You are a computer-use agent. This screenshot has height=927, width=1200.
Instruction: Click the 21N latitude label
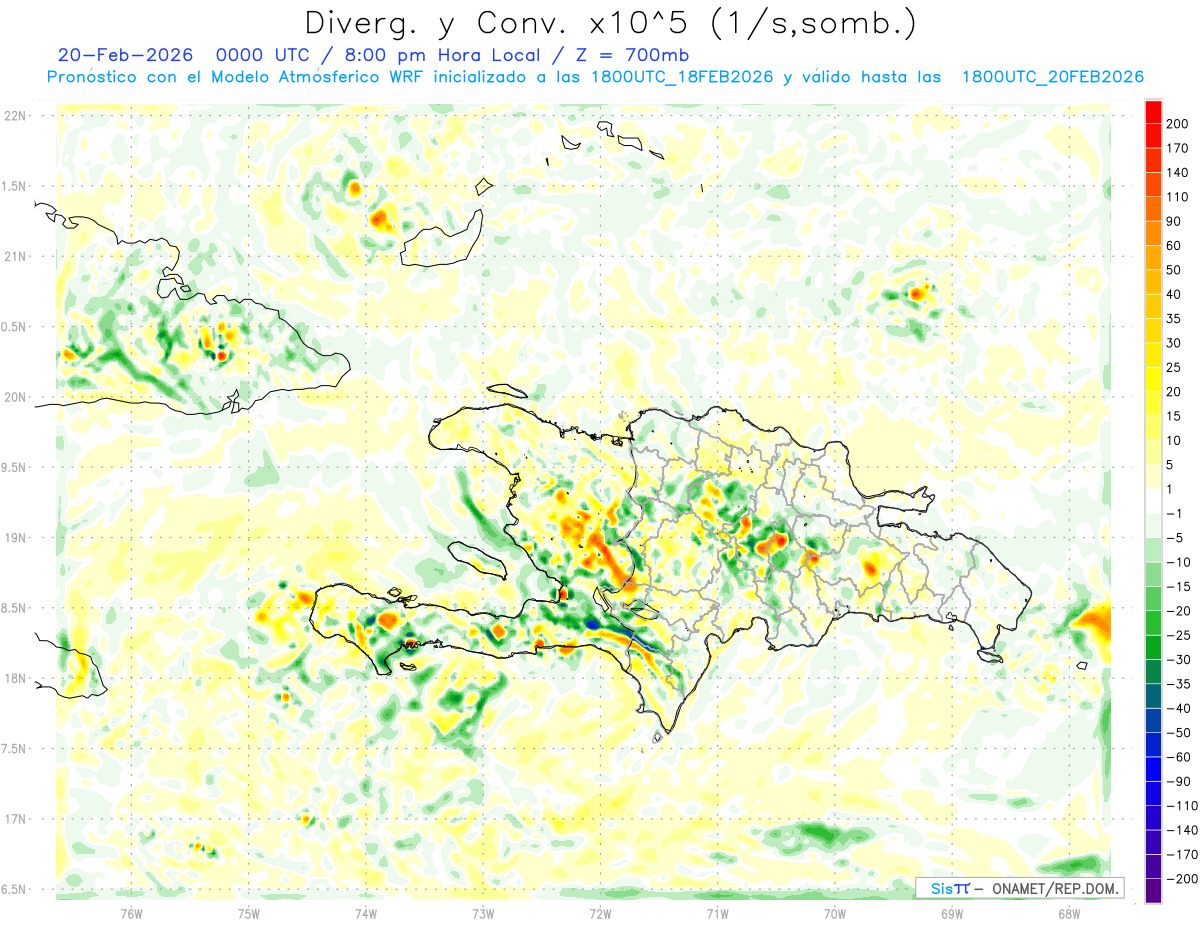pyautogui.click(x=16, y=256)
